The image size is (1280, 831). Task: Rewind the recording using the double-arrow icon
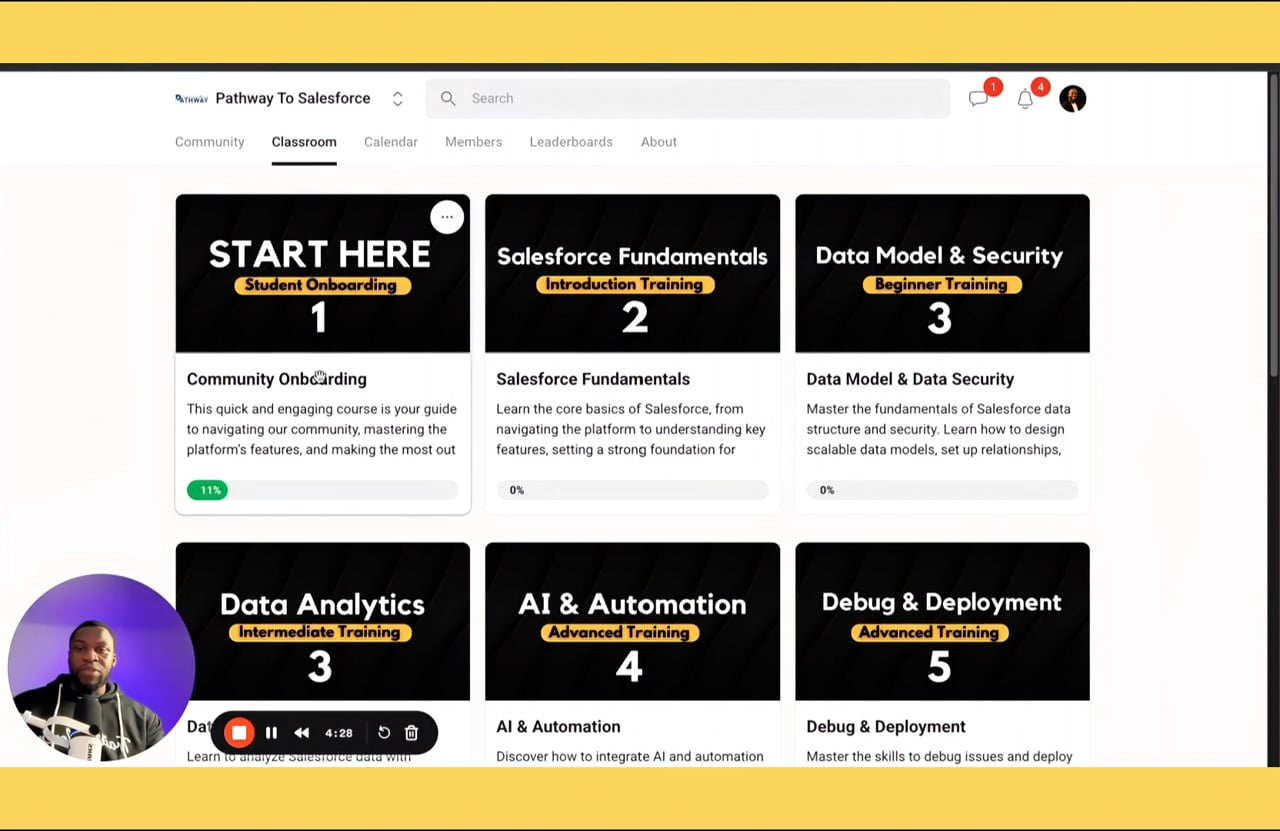pos(302,732)
